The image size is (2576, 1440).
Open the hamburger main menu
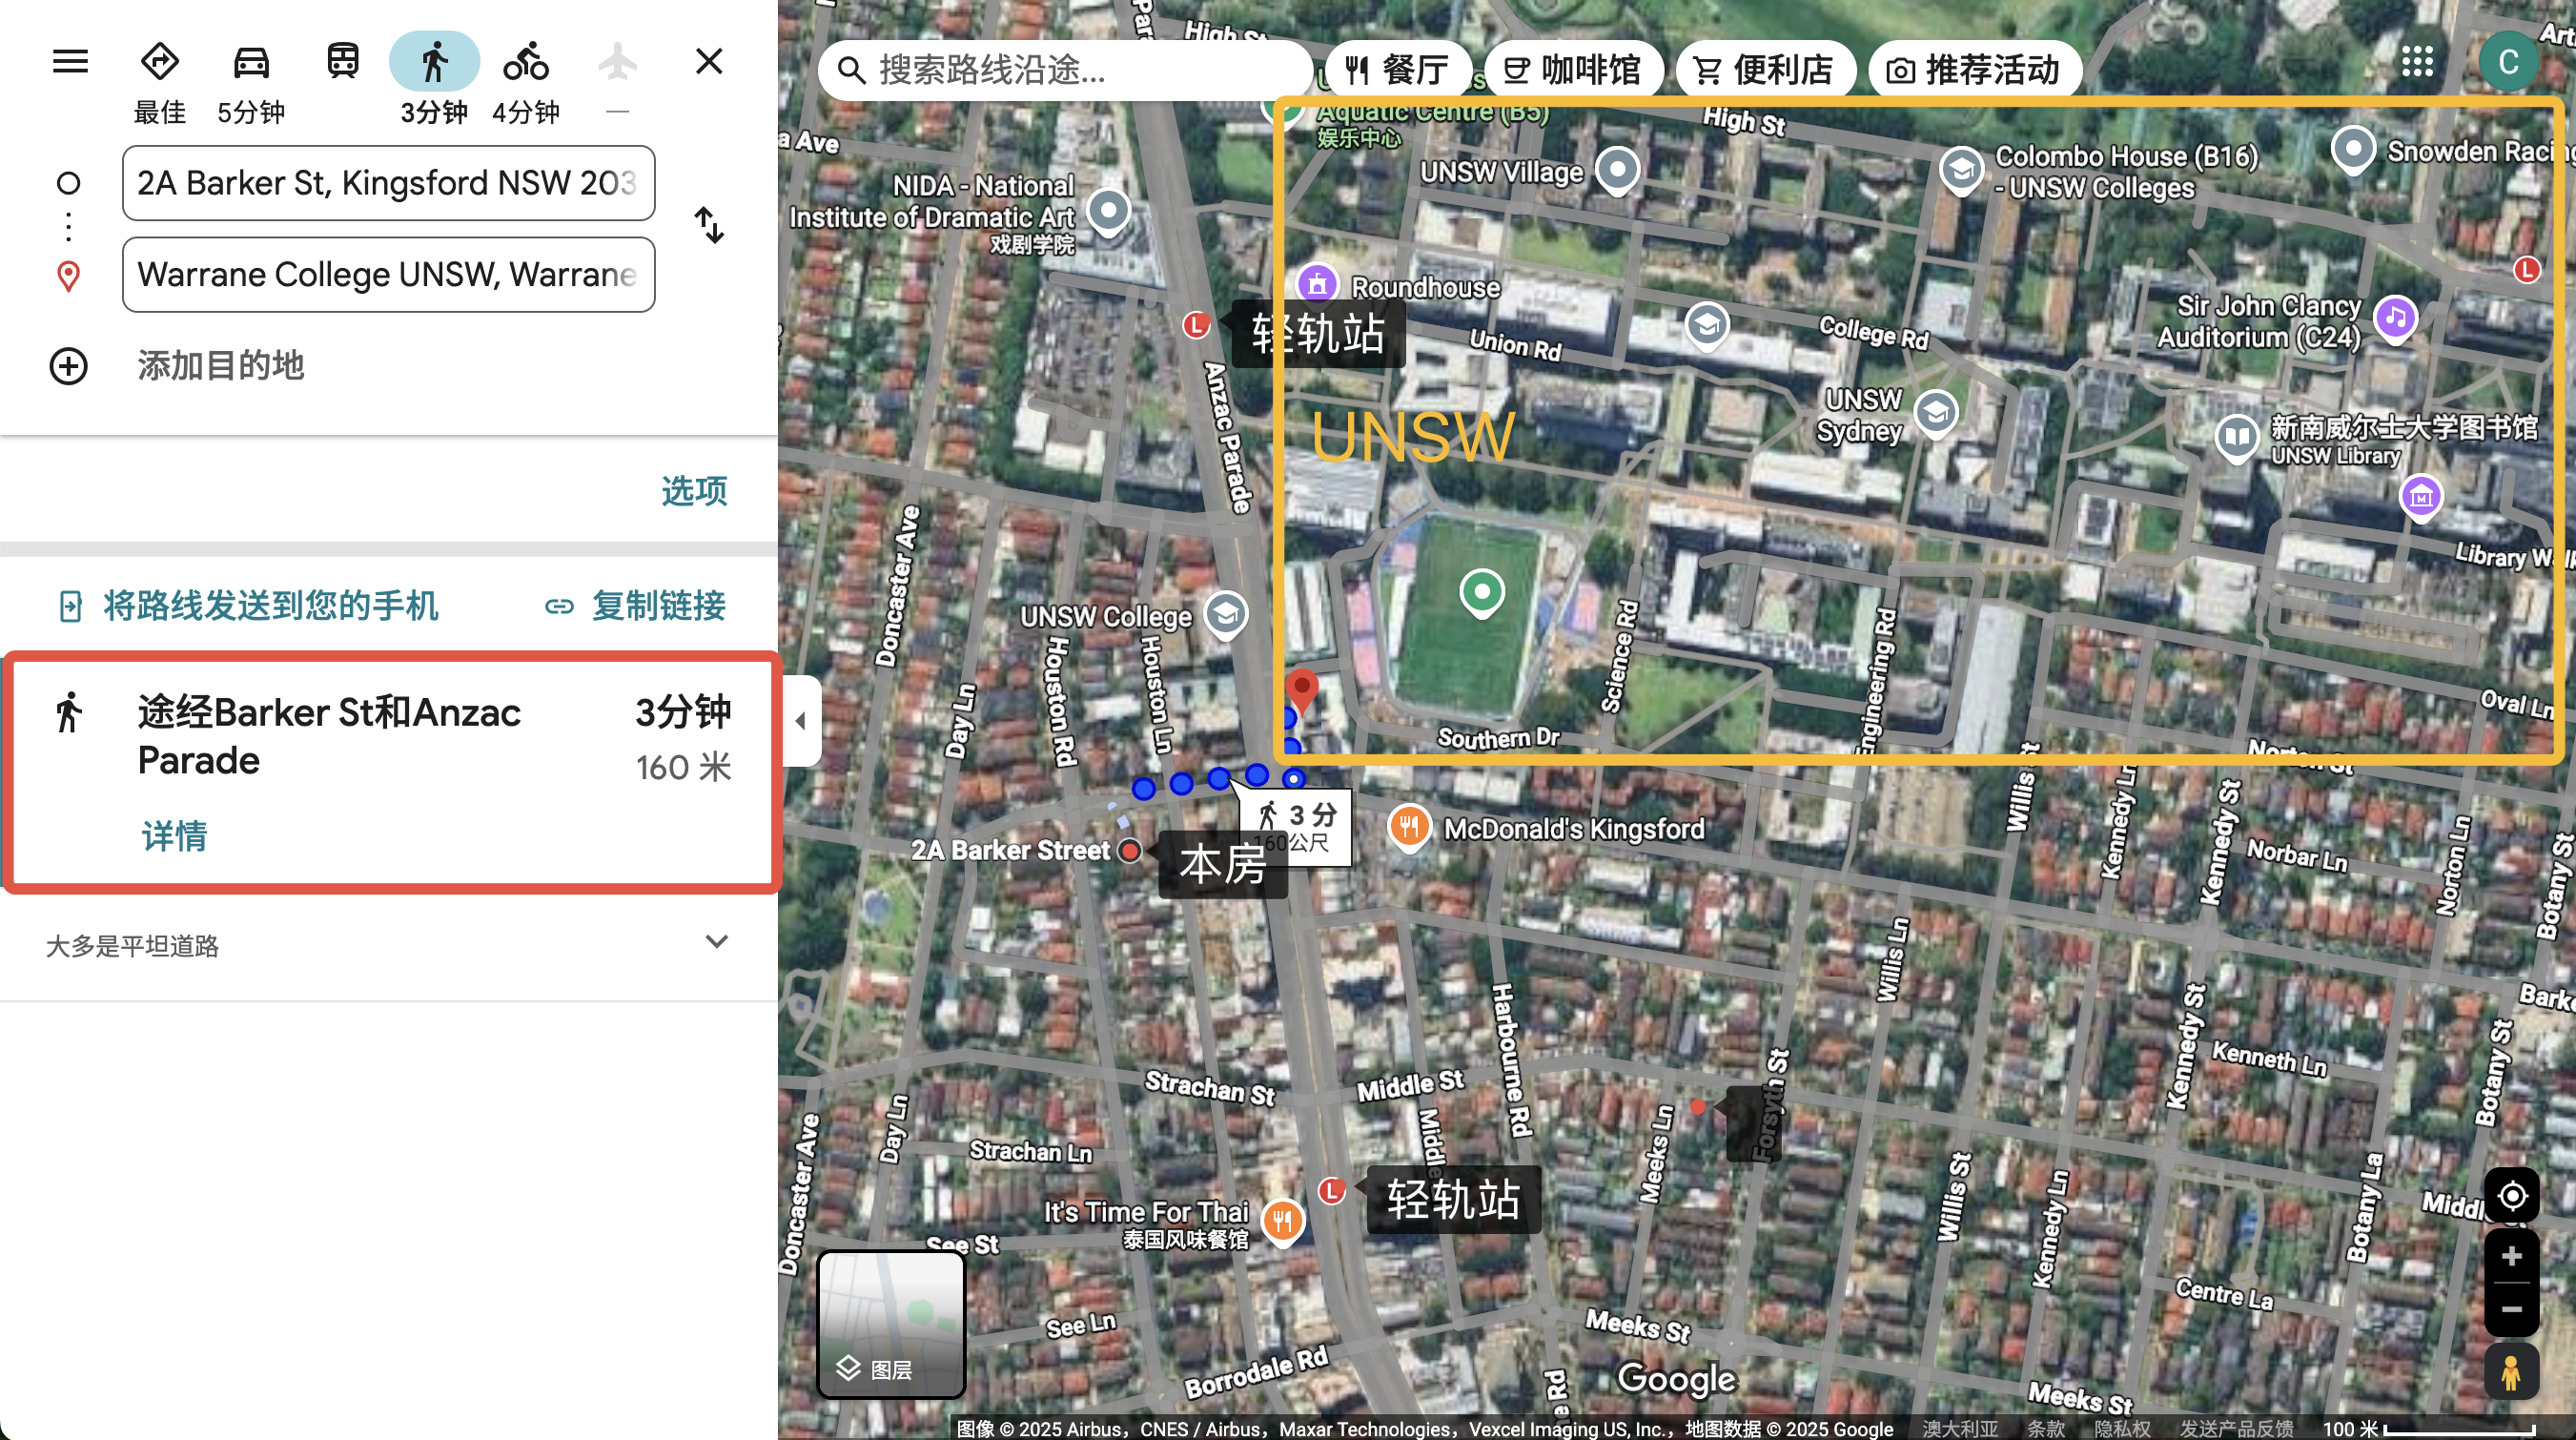[70, 61]
